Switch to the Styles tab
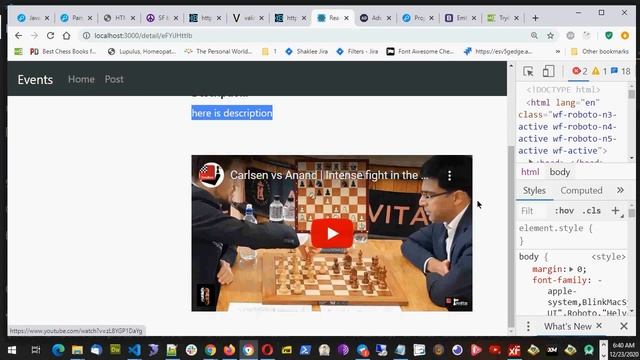This screenshot has height=360, width=640. [x=534, y=191]
